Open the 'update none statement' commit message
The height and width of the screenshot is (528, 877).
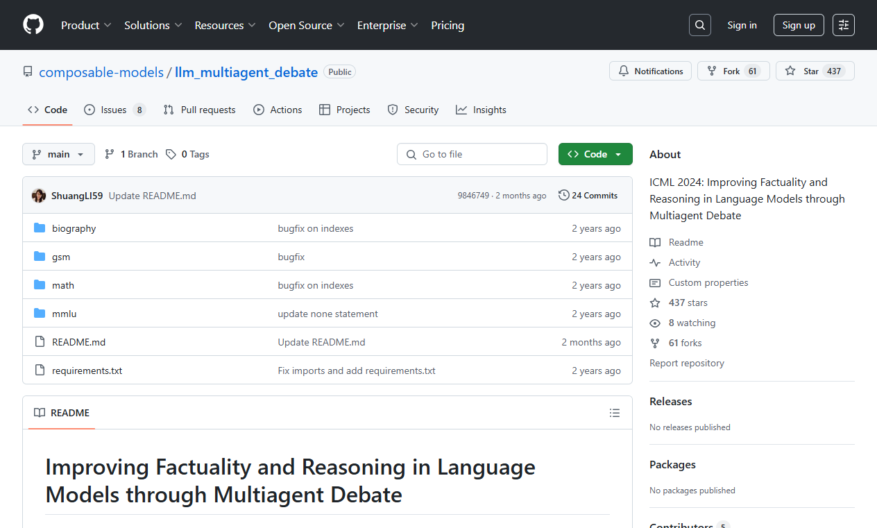[328, 314]
